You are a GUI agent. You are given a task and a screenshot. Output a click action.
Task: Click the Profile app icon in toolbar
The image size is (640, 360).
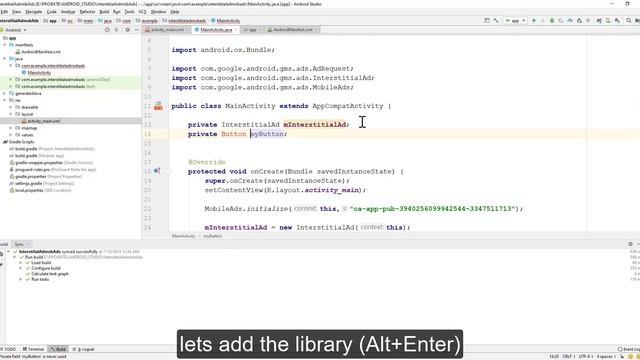(x=570, y=20)
